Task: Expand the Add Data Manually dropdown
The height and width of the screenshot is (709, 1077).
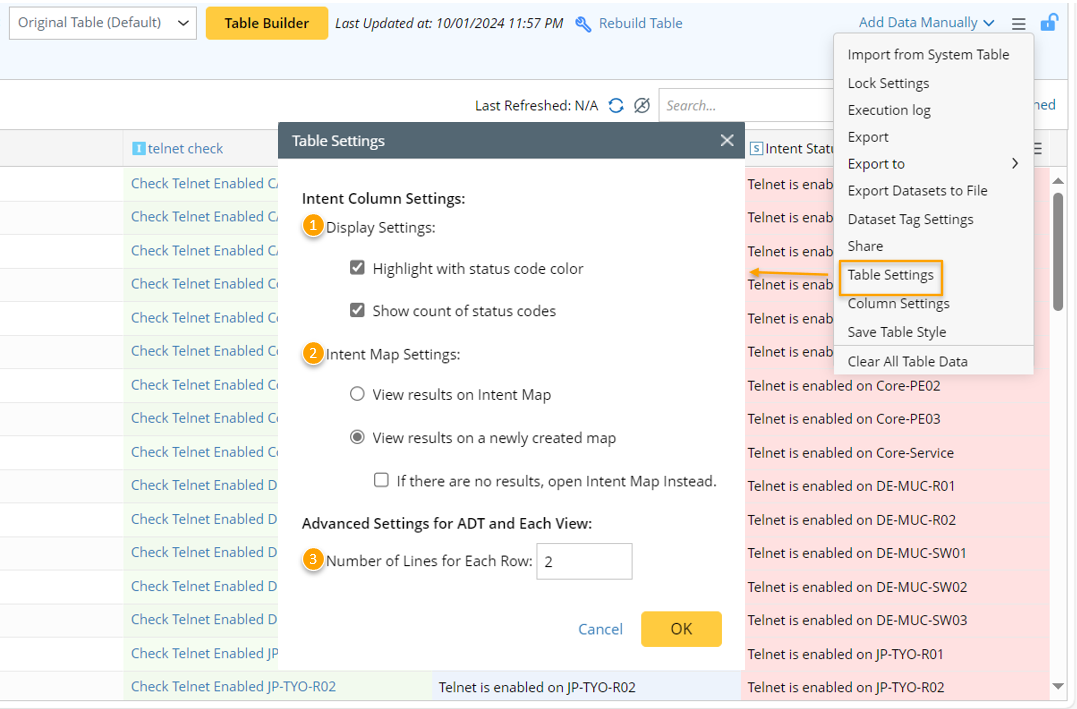Action: point(926,23)
